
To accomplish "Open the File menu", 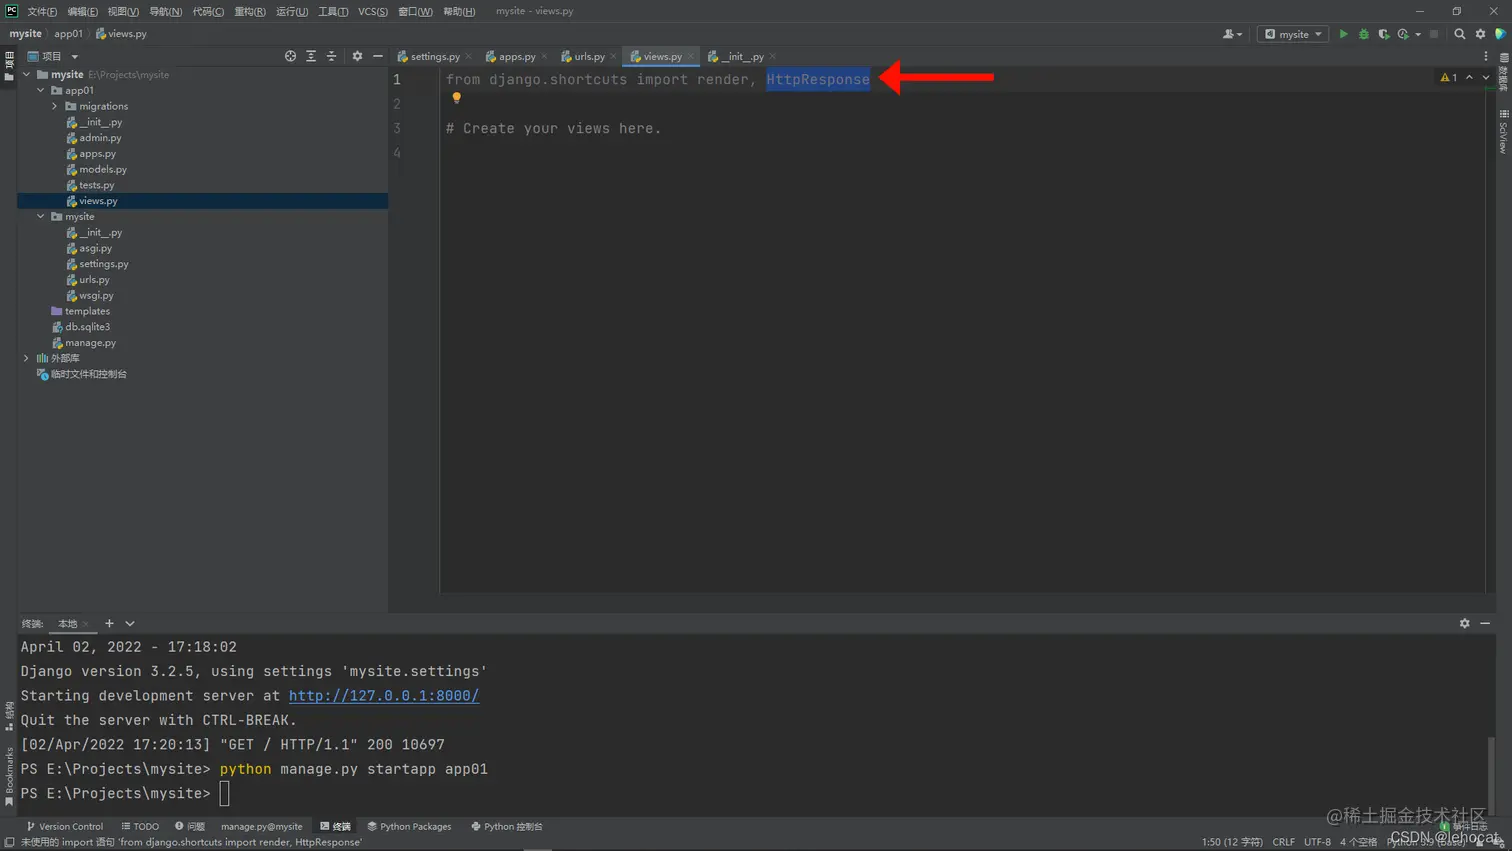I will click(42, 11).
